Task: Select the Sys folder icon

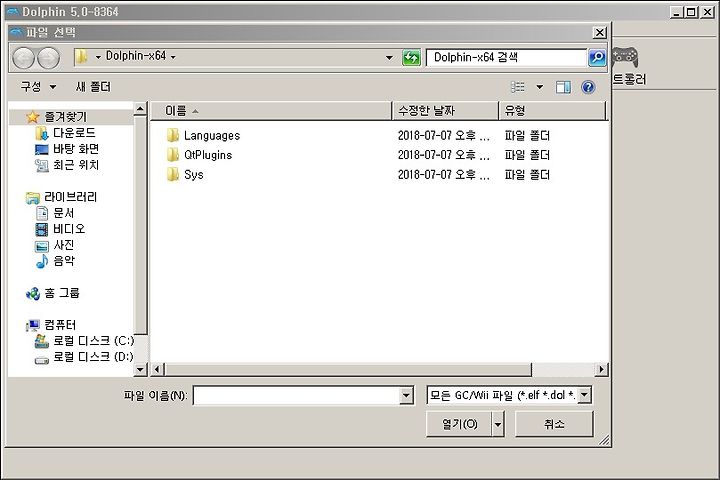Action: click(x=173, y=175)
